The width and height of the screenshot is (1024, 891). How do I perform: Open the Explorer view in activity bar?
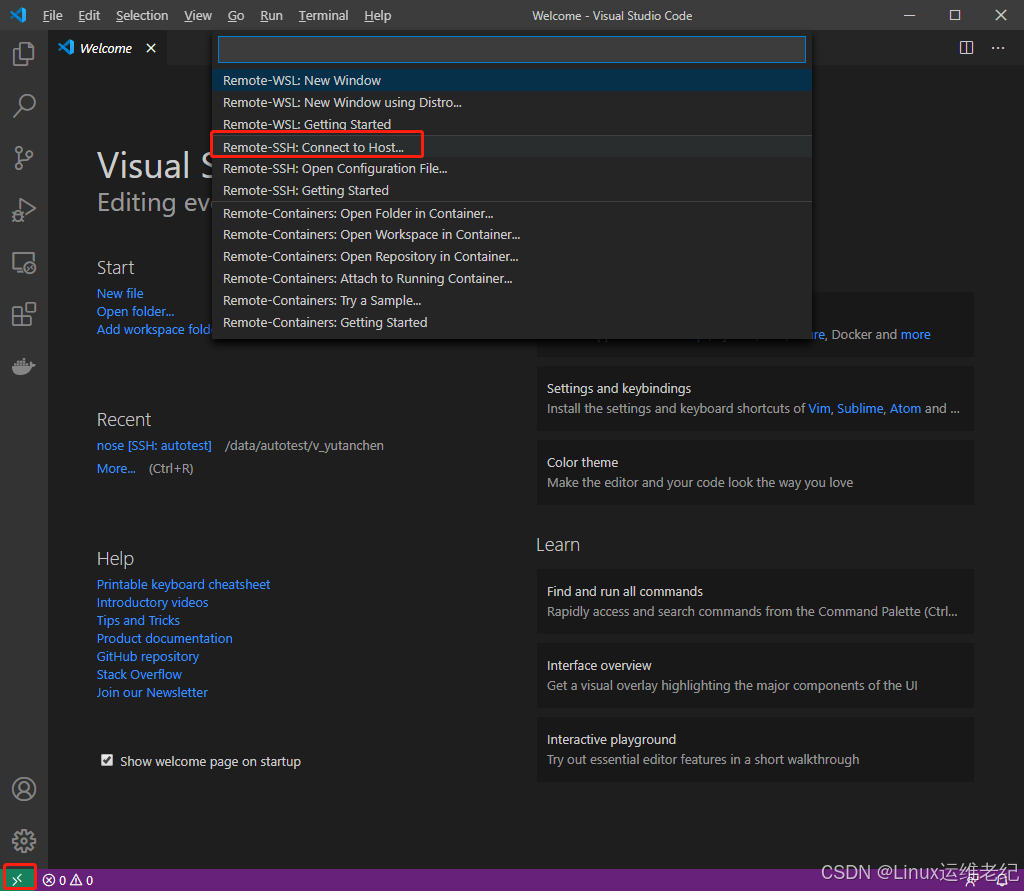(x=24, y=54)
